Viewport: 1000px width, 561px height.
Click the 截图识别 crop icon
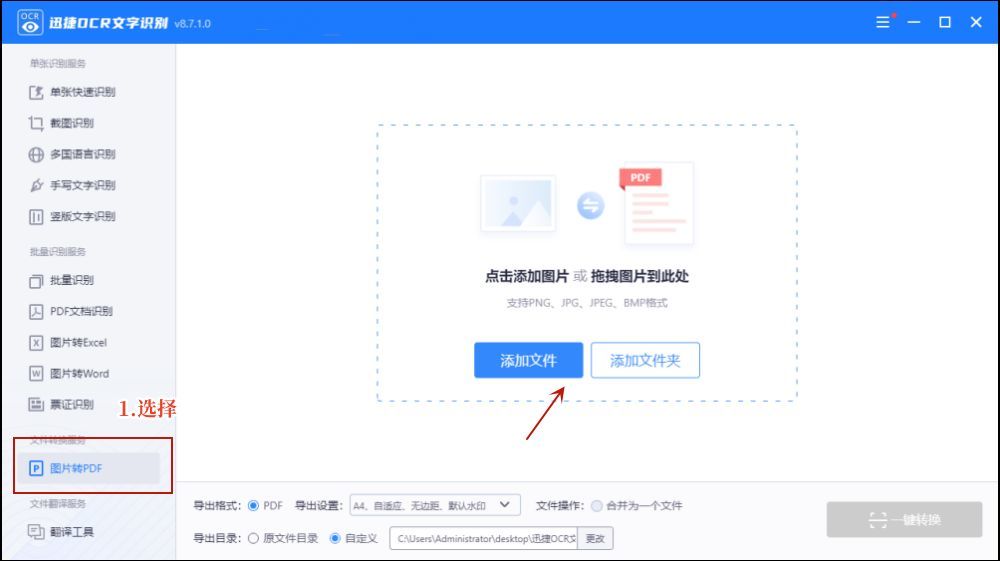click(36, 123)
